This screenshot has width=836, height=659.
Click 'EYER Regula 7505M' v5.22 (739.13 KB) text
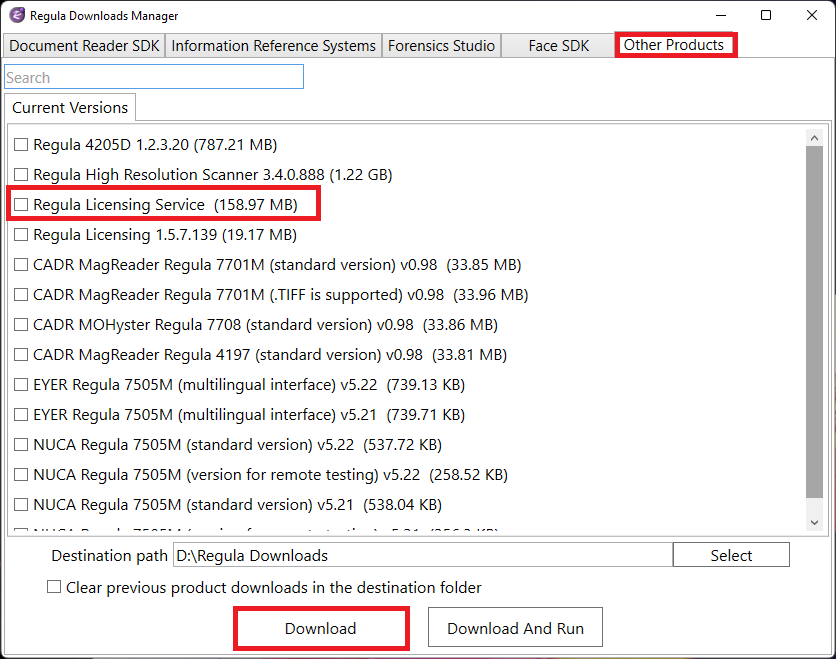tap(249, 384)
